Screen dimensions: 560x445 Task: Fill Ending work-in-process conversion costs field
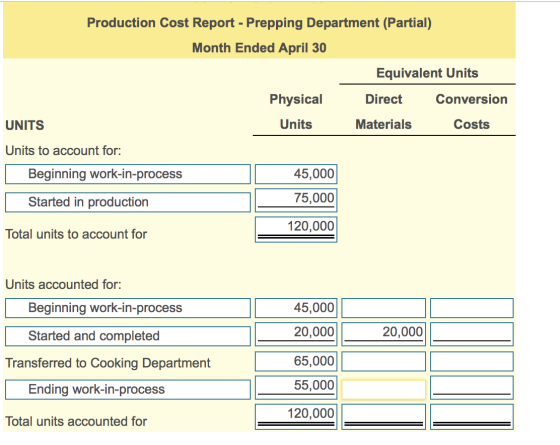[x=472, y=388]
